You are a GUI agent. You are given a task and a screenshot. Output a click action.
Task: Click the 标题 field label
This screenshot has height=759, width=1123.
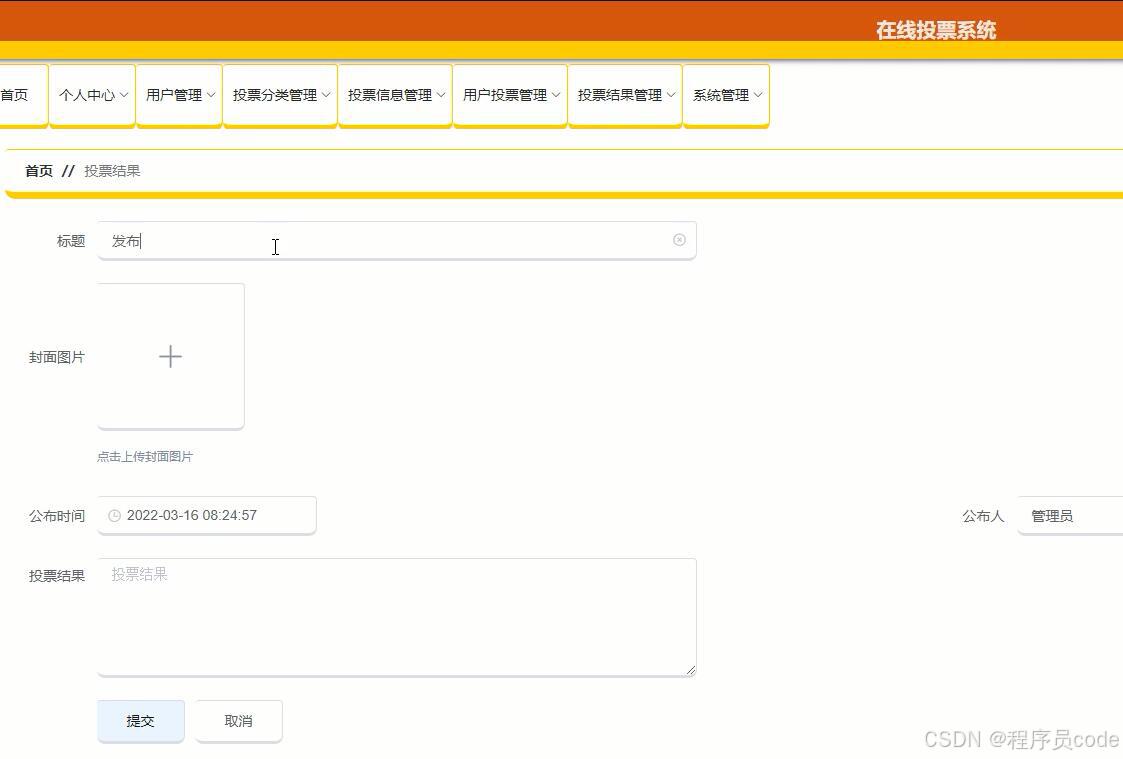(x=71, y=241)
